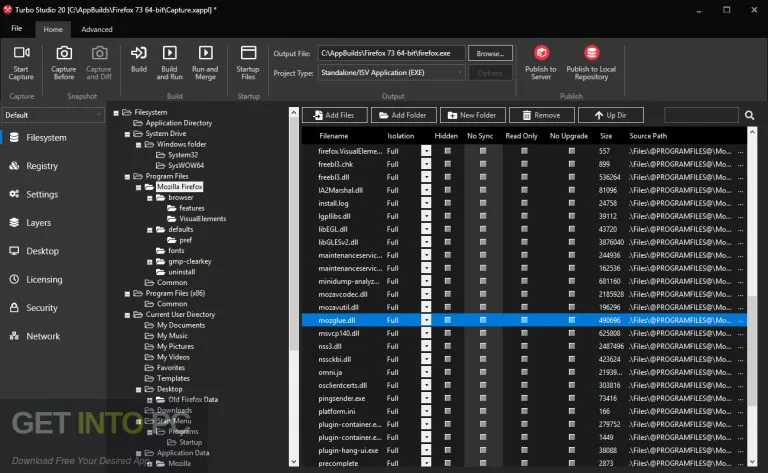
Task: Click the Add Folder button
Action: [404, 115]
